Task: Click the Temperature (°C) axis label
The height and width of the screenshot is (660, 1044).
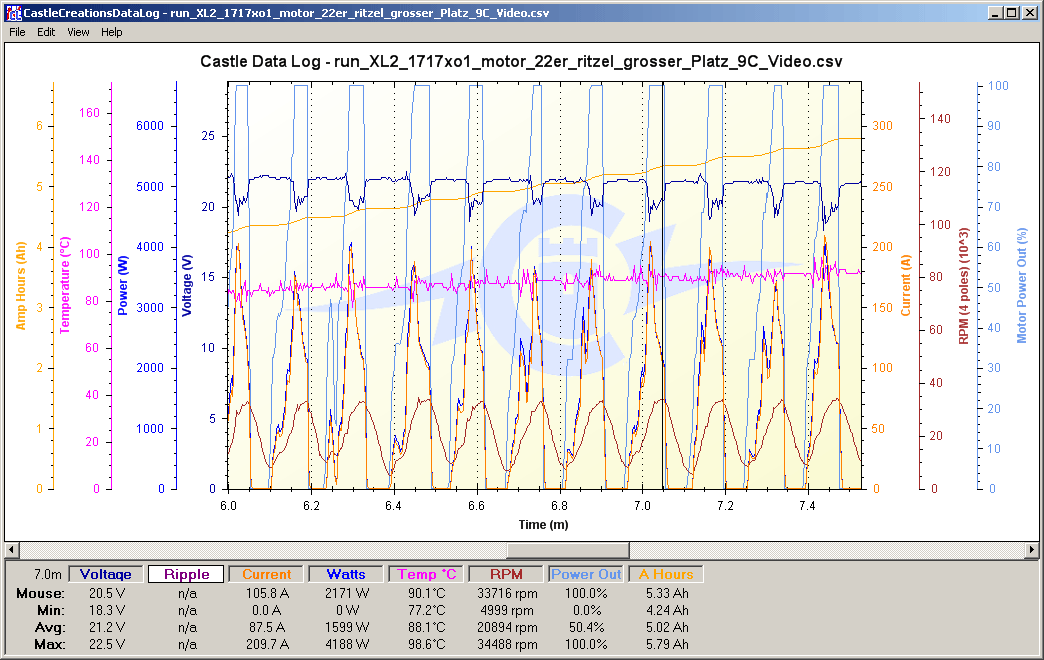Action: click(x=65, y=285)
